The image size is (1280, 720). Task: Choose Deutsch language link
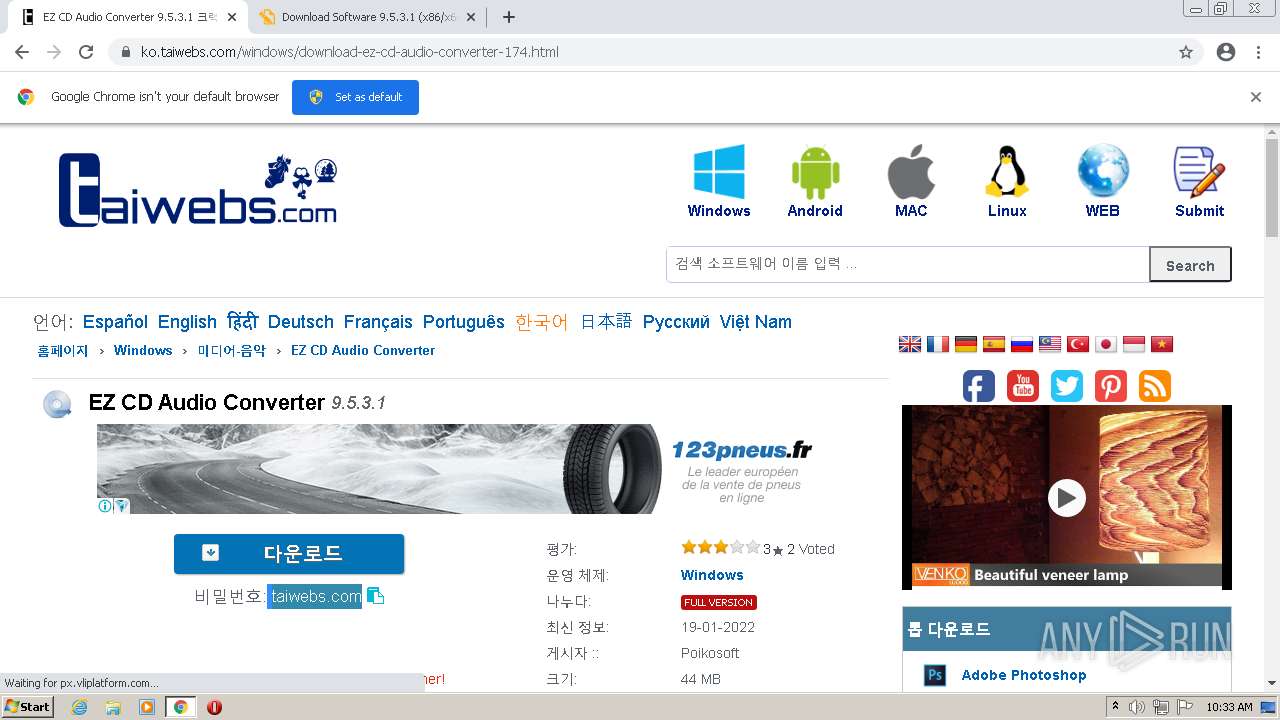tap(301, 322)
